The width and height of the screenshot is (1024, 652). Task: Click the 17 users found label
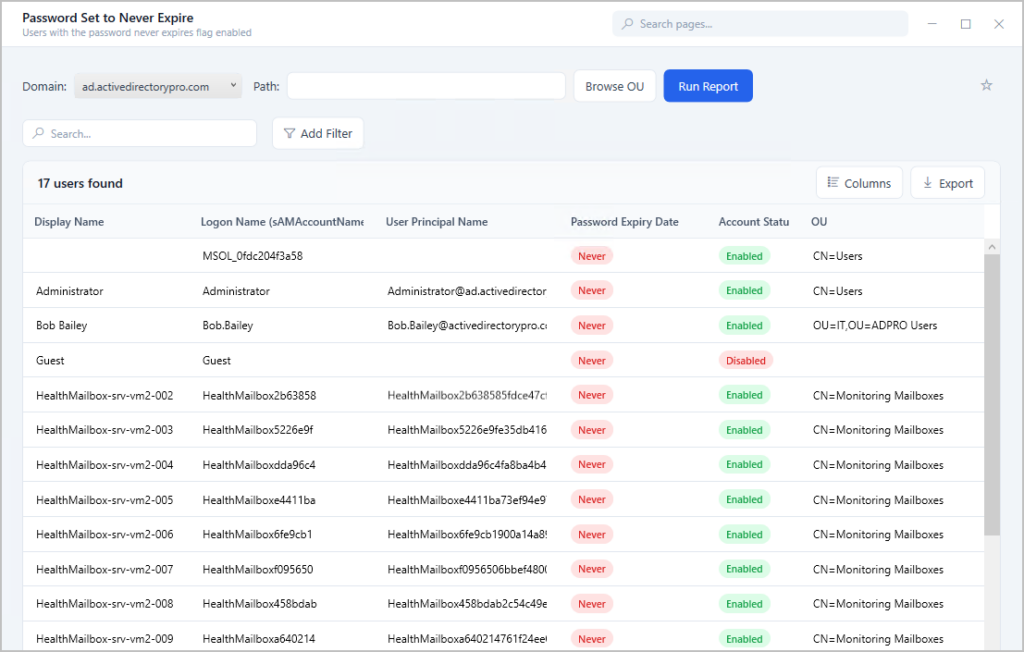[80, 184]
